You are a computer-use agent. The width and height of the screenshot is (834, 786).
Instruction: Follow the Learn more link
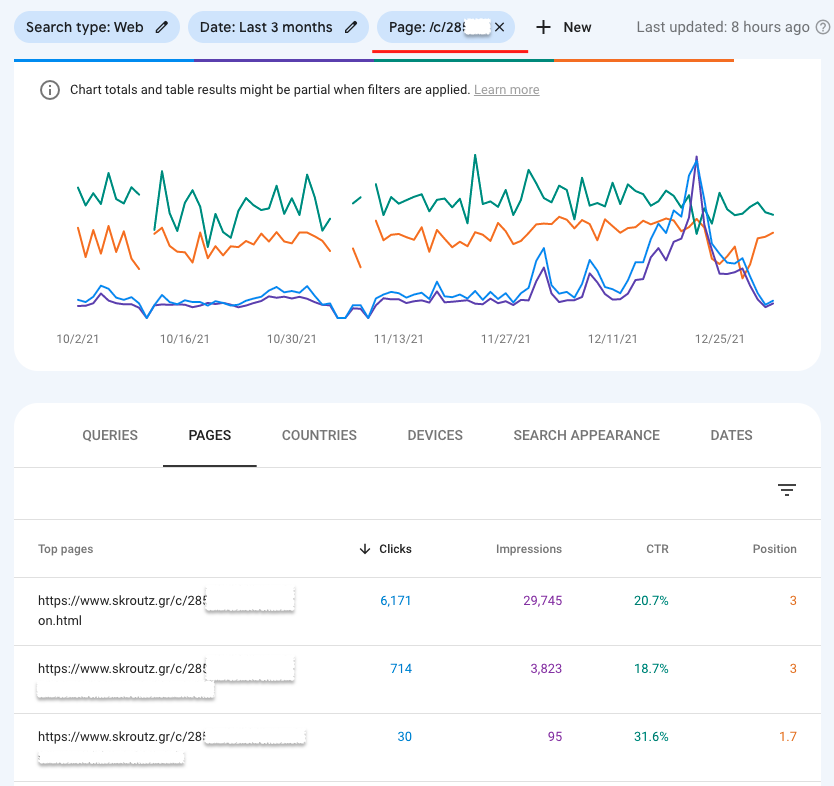(x=506, y=90)
